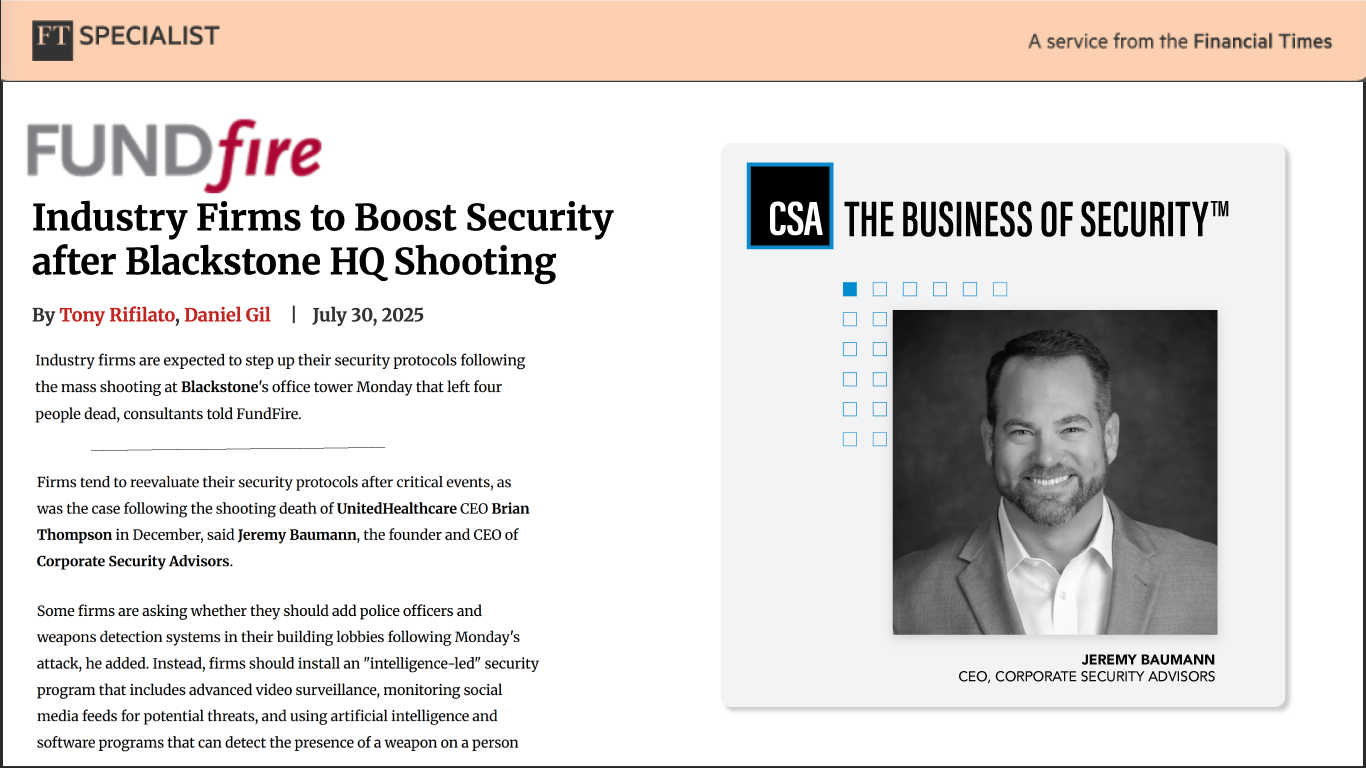Click the FT logo box in header

(x=52, y=40)
